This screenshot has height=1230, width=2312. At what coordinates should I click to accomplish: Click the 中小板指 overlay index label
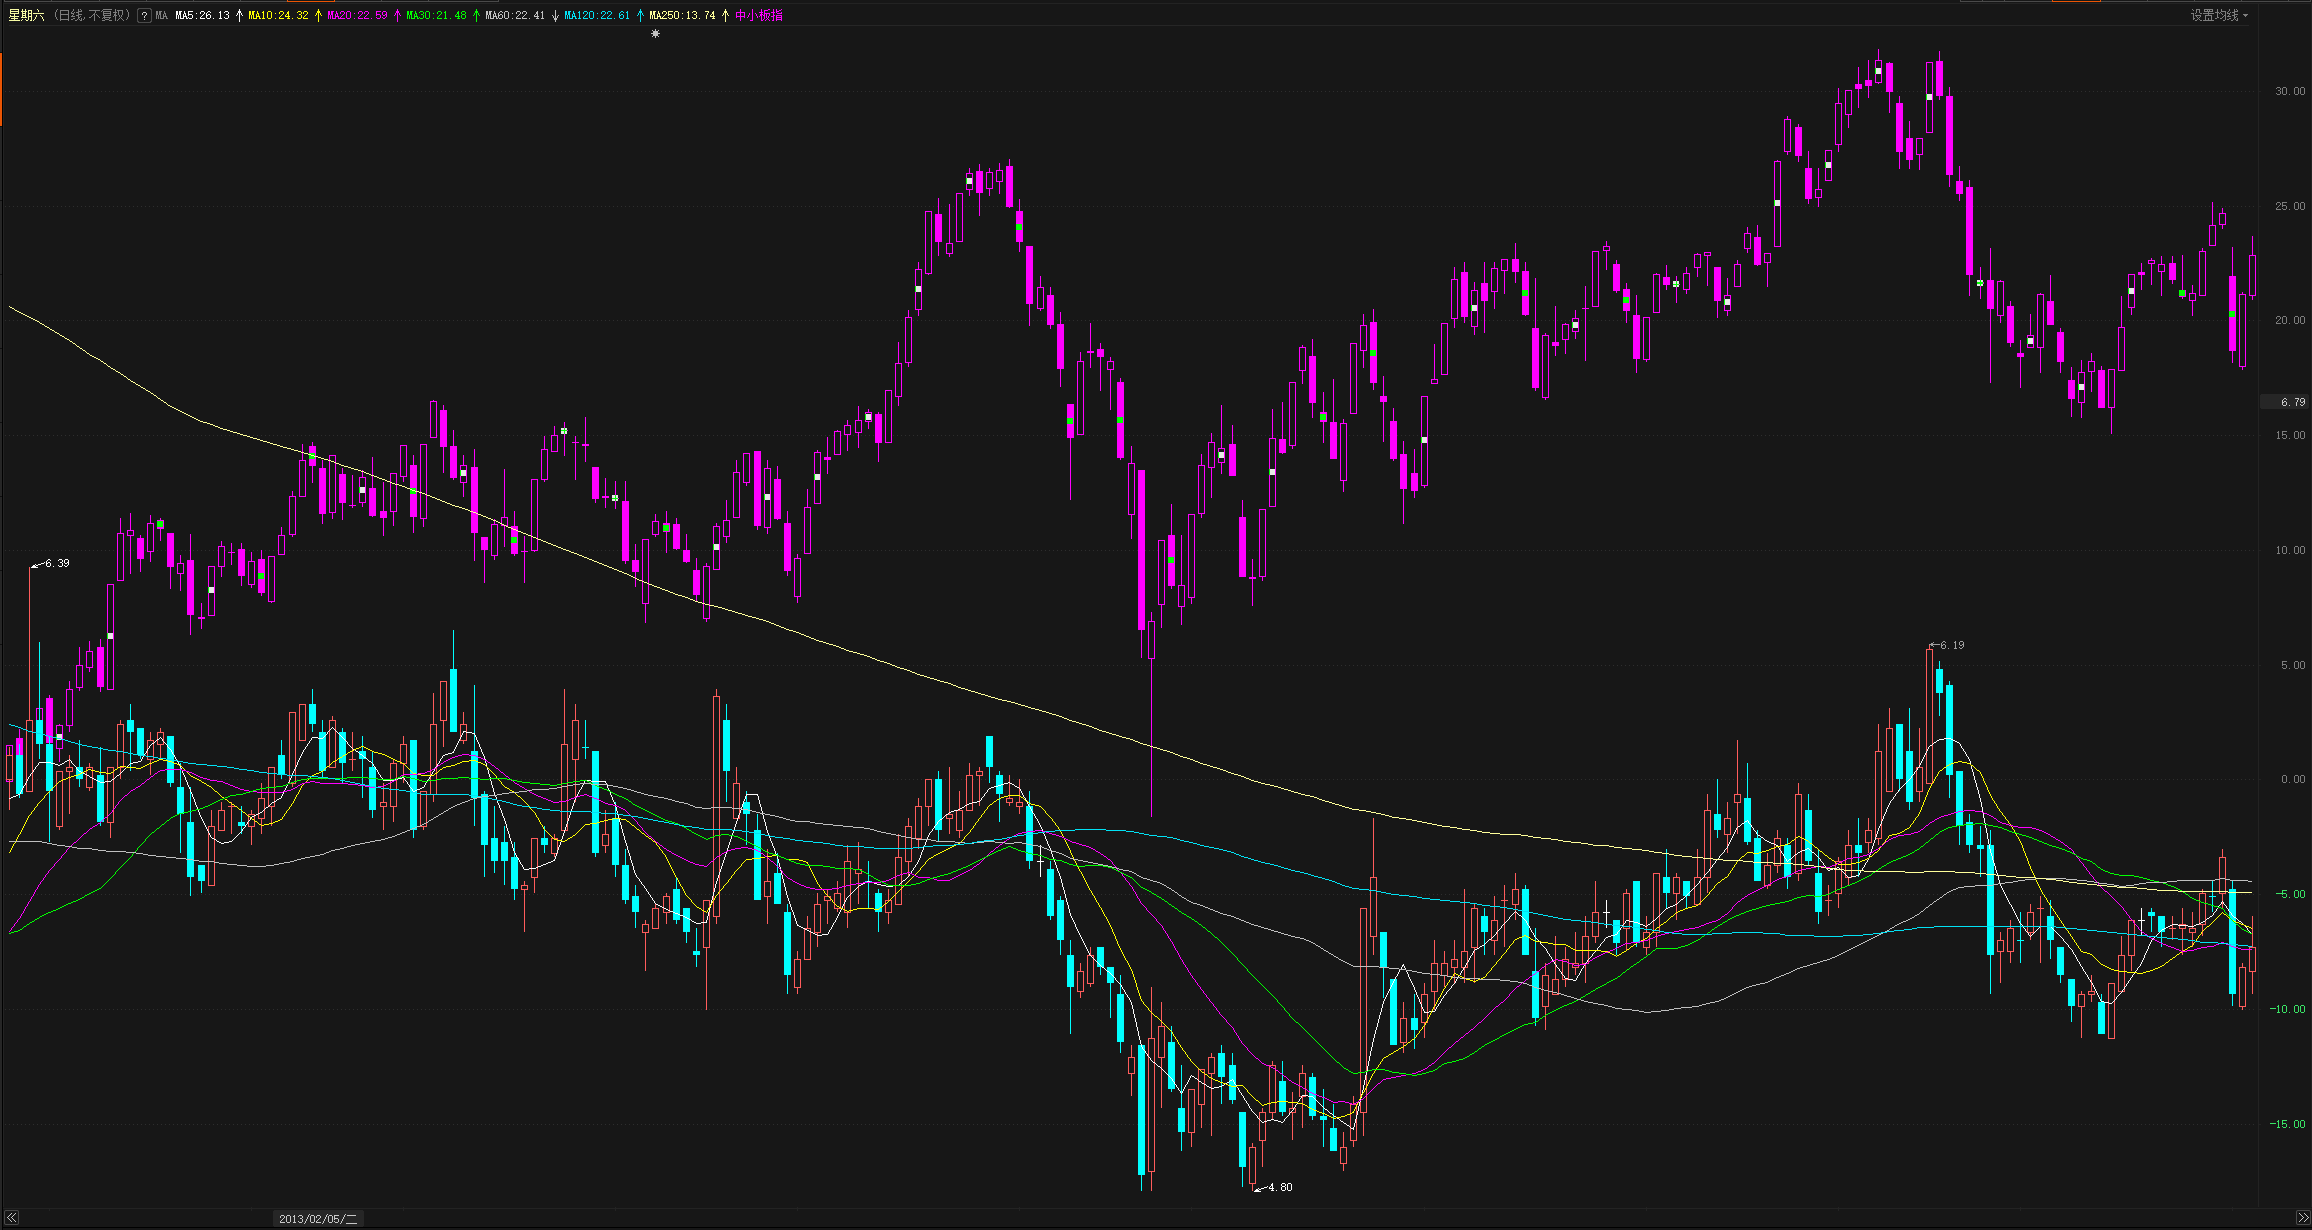(759, 16)
